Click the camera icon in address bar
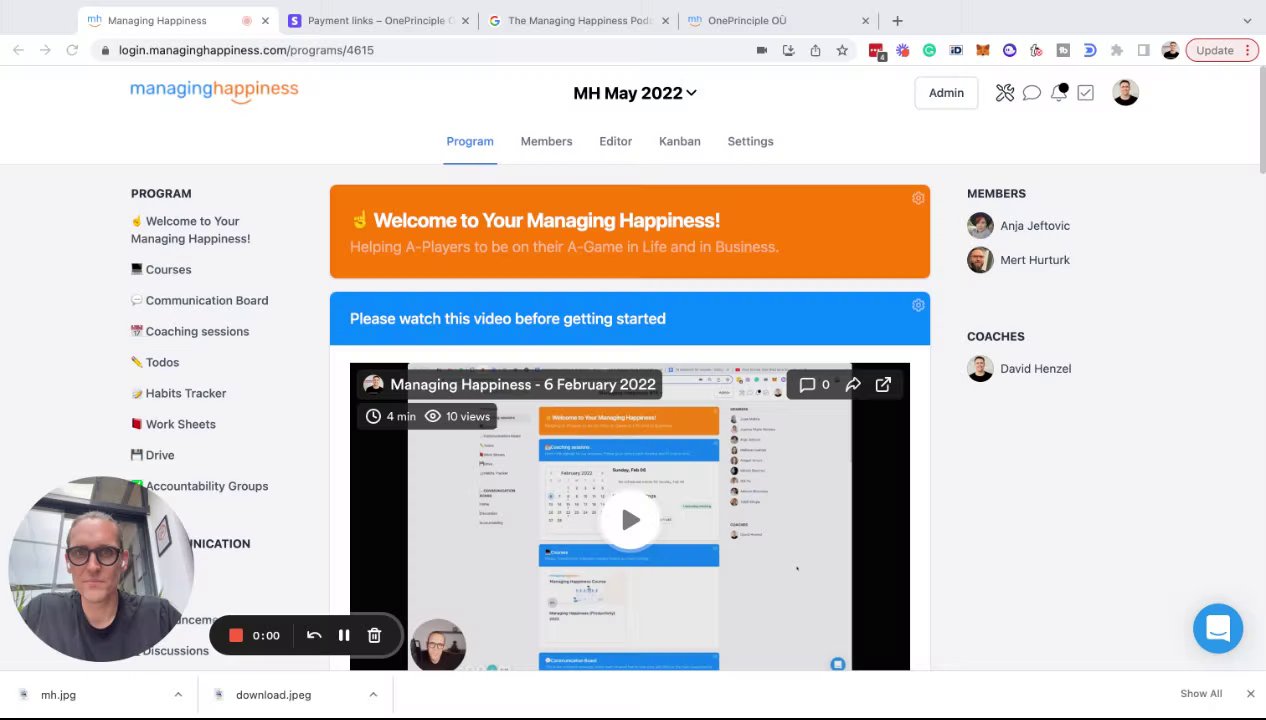Viewport: 1266px width, 720px height. tap(761, 50)
